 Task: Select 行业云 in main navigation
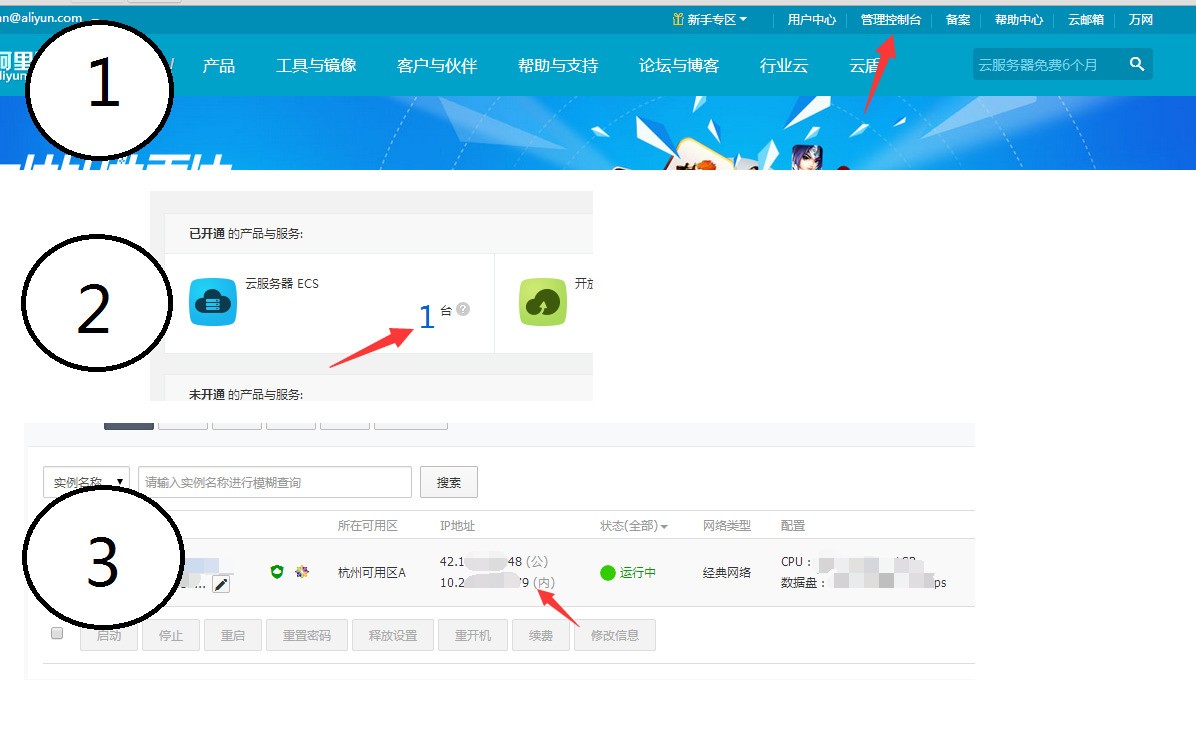(x=784, y=66)
